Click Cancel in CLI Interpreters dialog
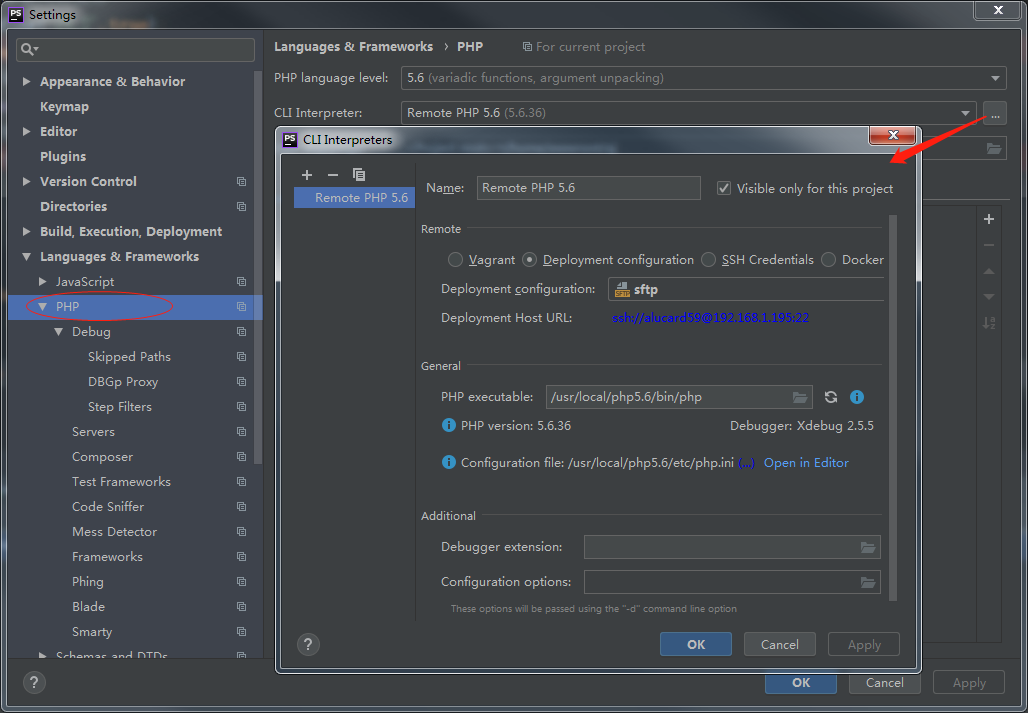Viewport: 1028px width, 713px height. pos(780,644)
